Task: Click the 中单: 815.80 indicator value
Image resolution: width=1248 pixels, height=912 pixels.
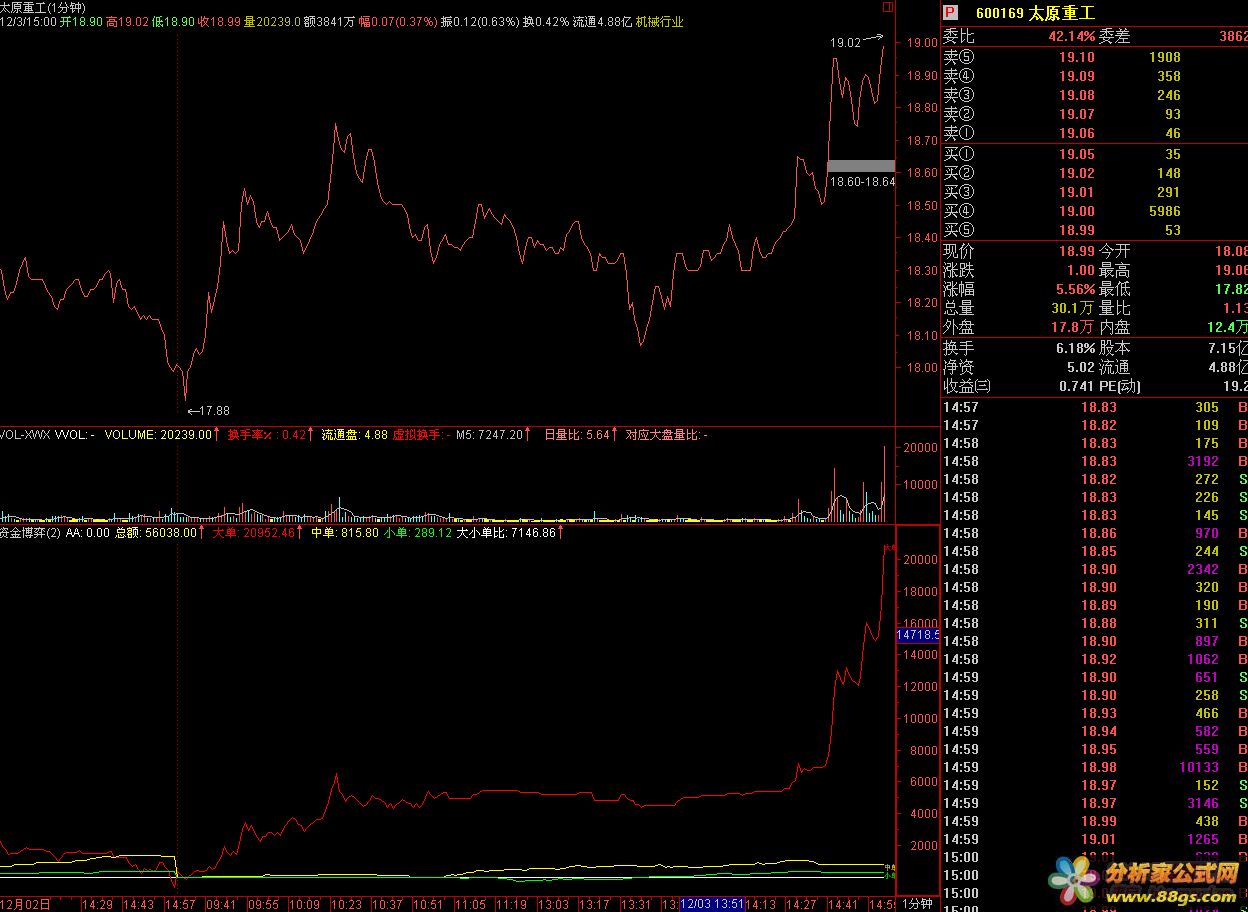Action: click(345, 533)
